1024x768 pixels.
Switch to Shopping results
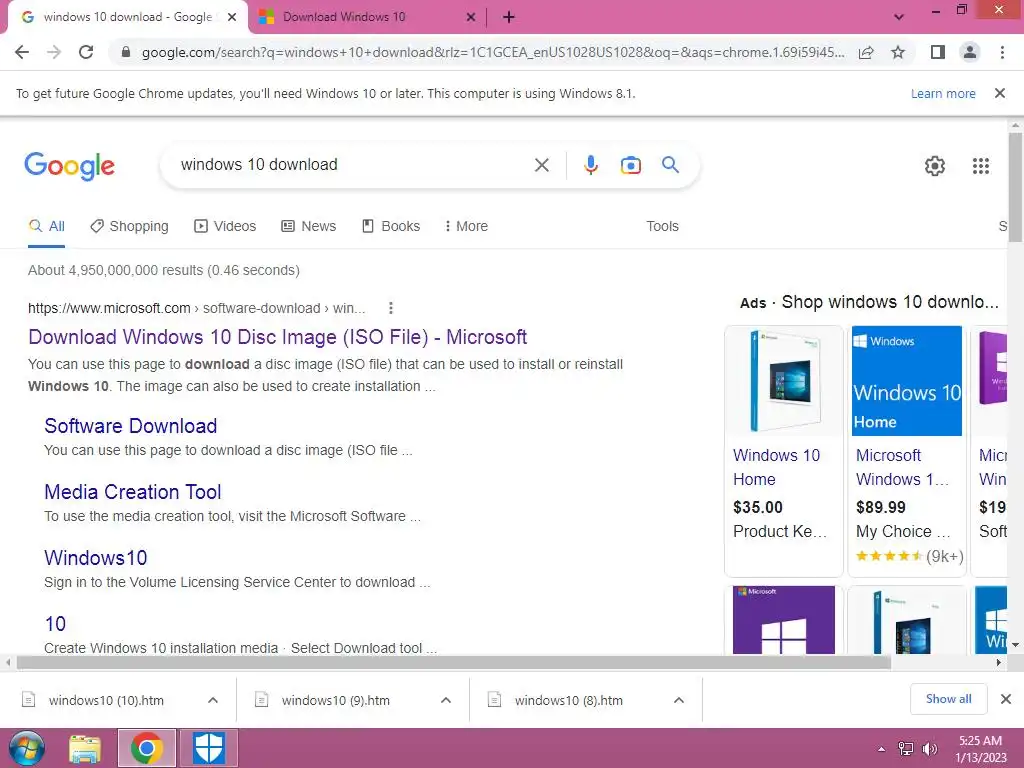(x=129, y=226)
